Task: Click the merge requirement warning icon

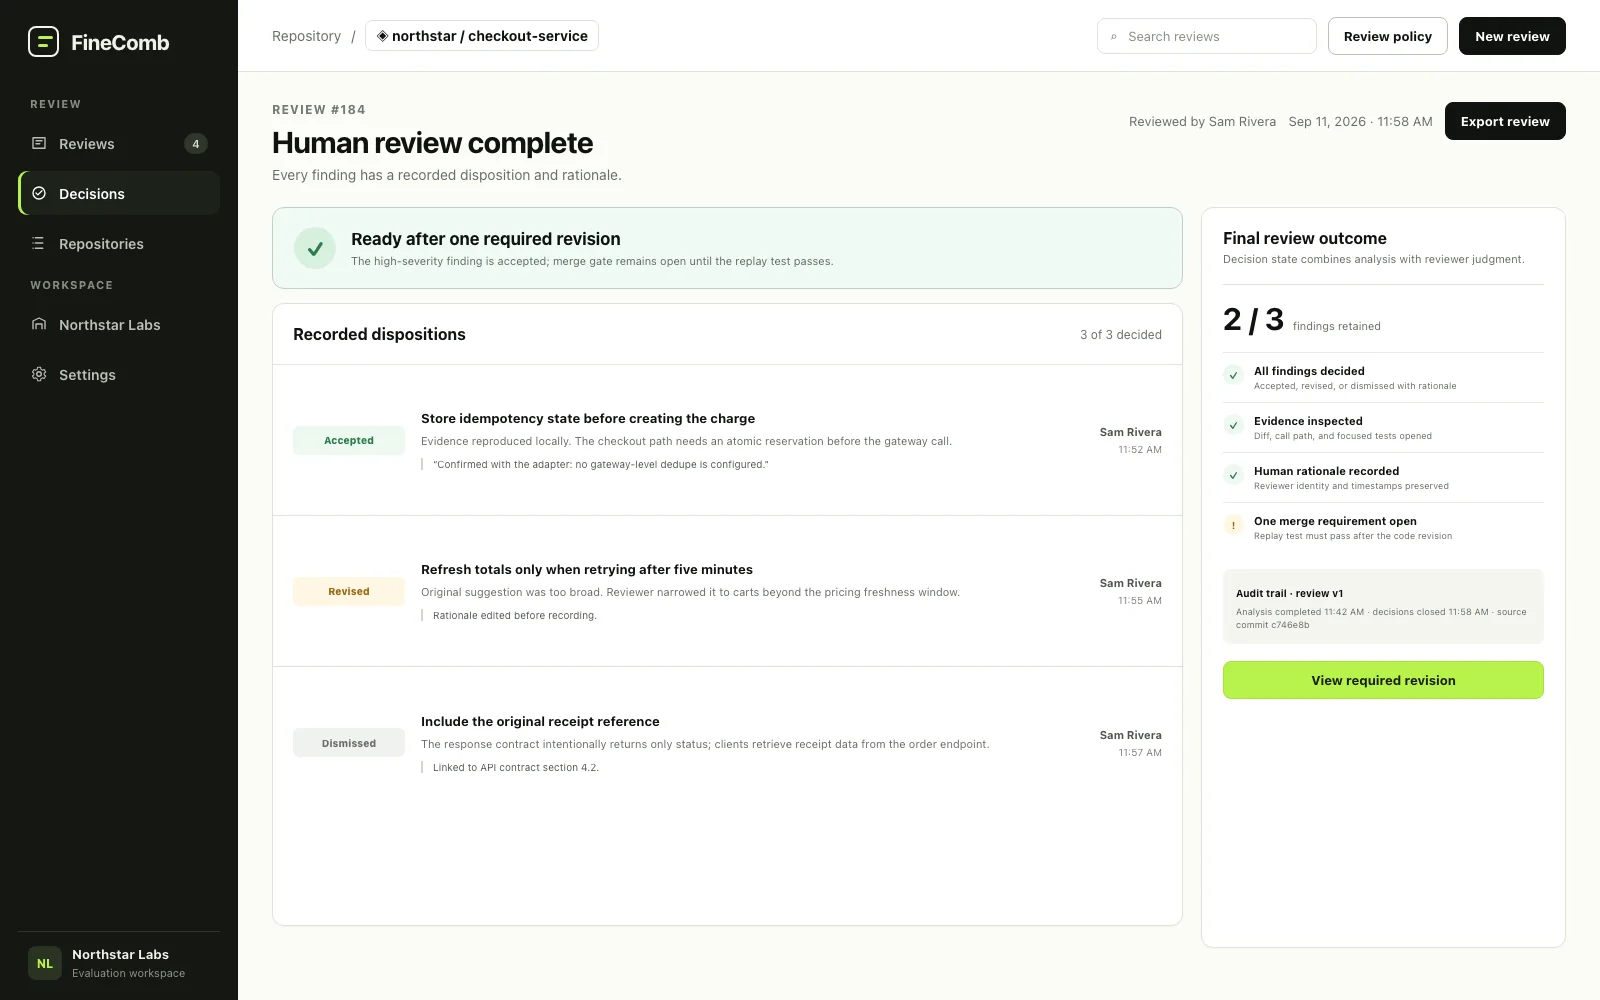Action: 1233,526
